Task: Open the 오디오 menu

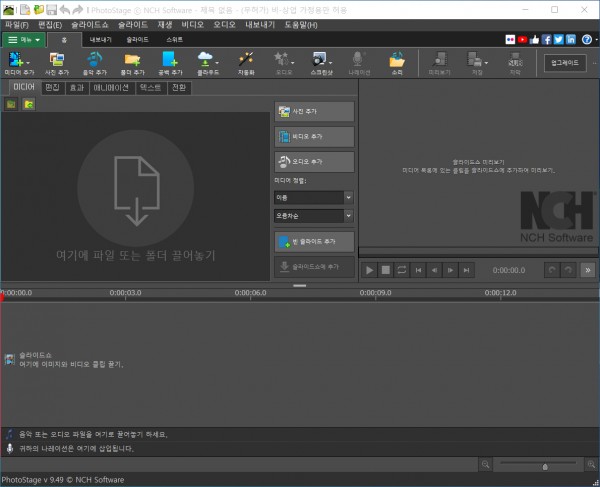Action: pos(224,25)
